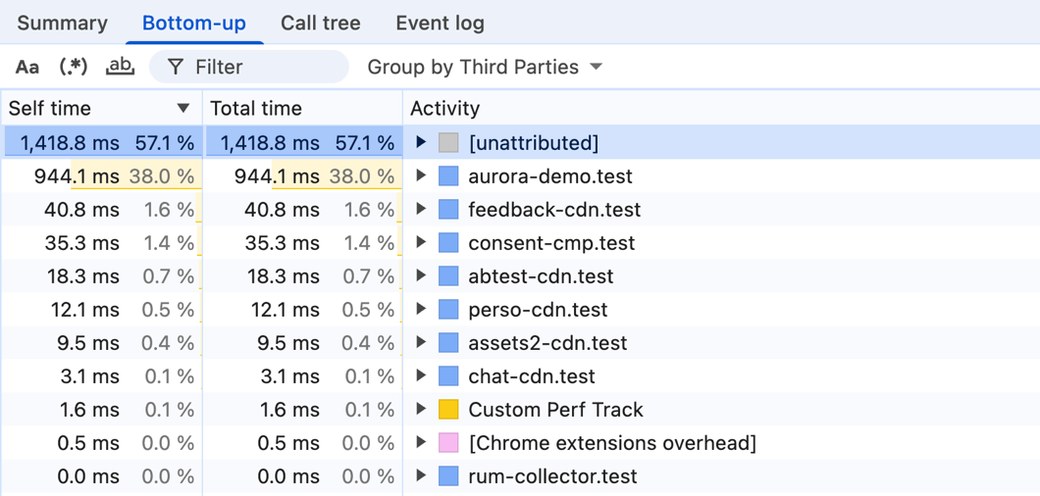This screenshot has width=1040, height=496.
Task: Expand the feedback-cdn.test row
Action: (421, 209)
